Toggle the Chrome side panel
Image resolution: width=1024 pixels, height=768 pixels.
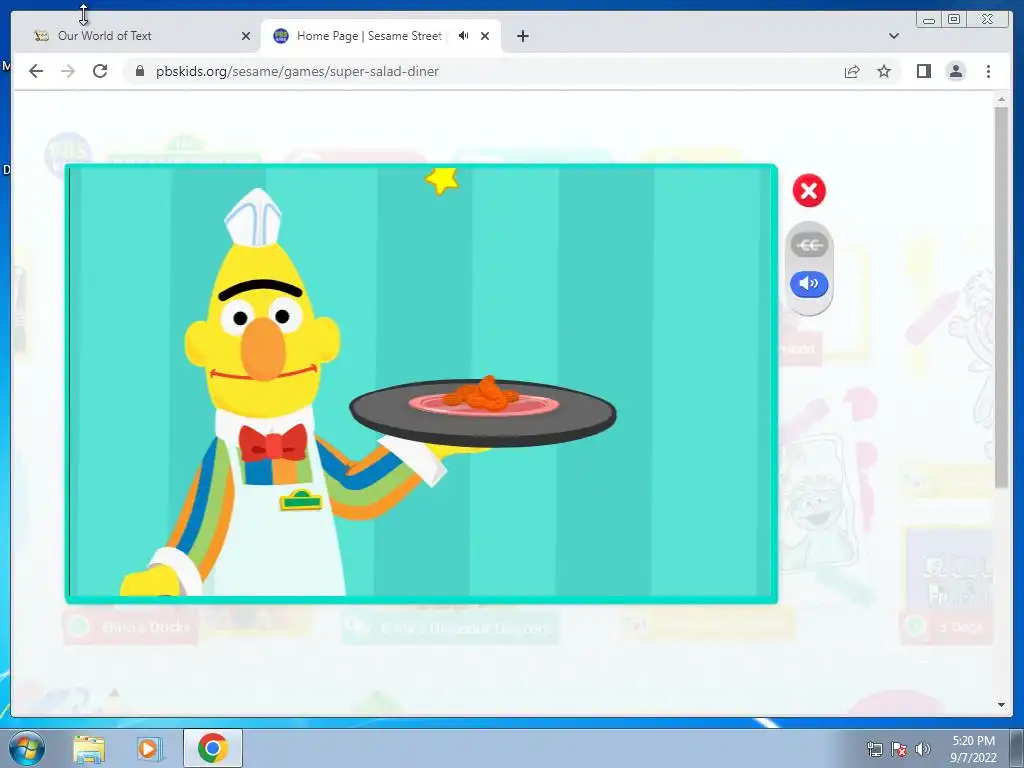(x=923, y=71)
